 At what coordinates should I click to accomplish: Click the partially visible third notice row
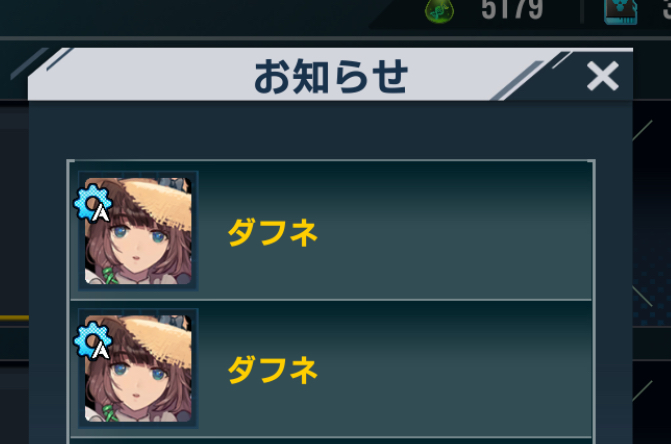tap(331, 441)
